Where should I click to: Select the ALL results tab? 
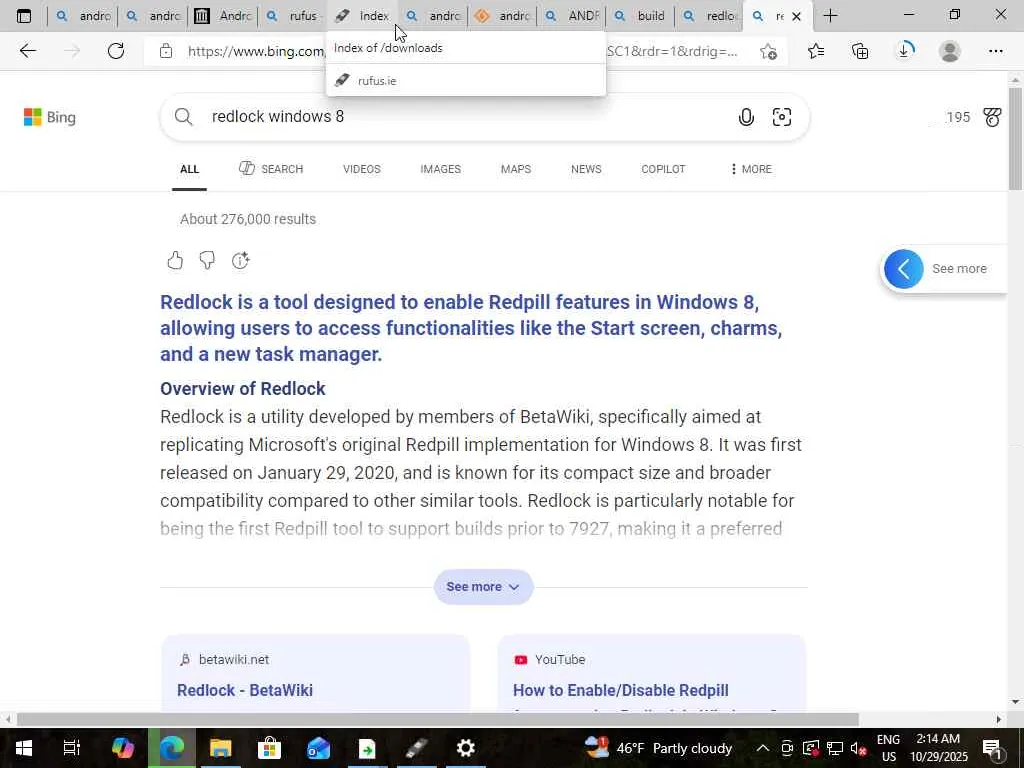(x=189, y=169)
